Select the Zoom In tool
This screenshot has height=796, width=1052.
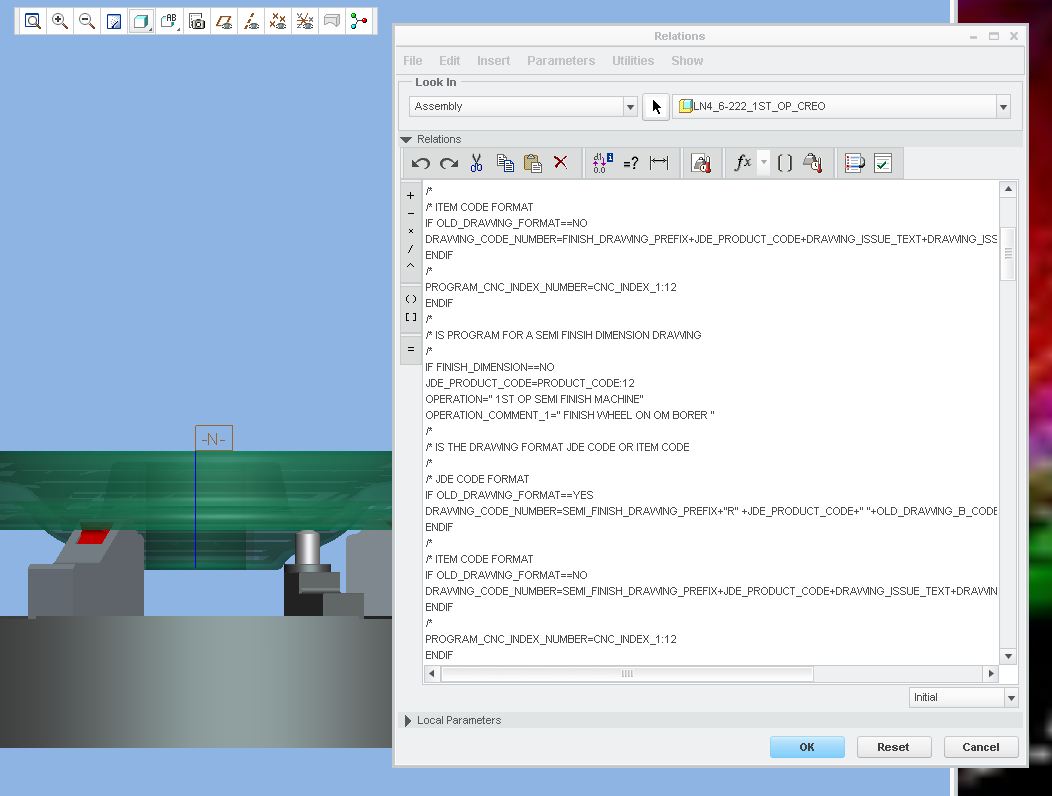[60, 21]
